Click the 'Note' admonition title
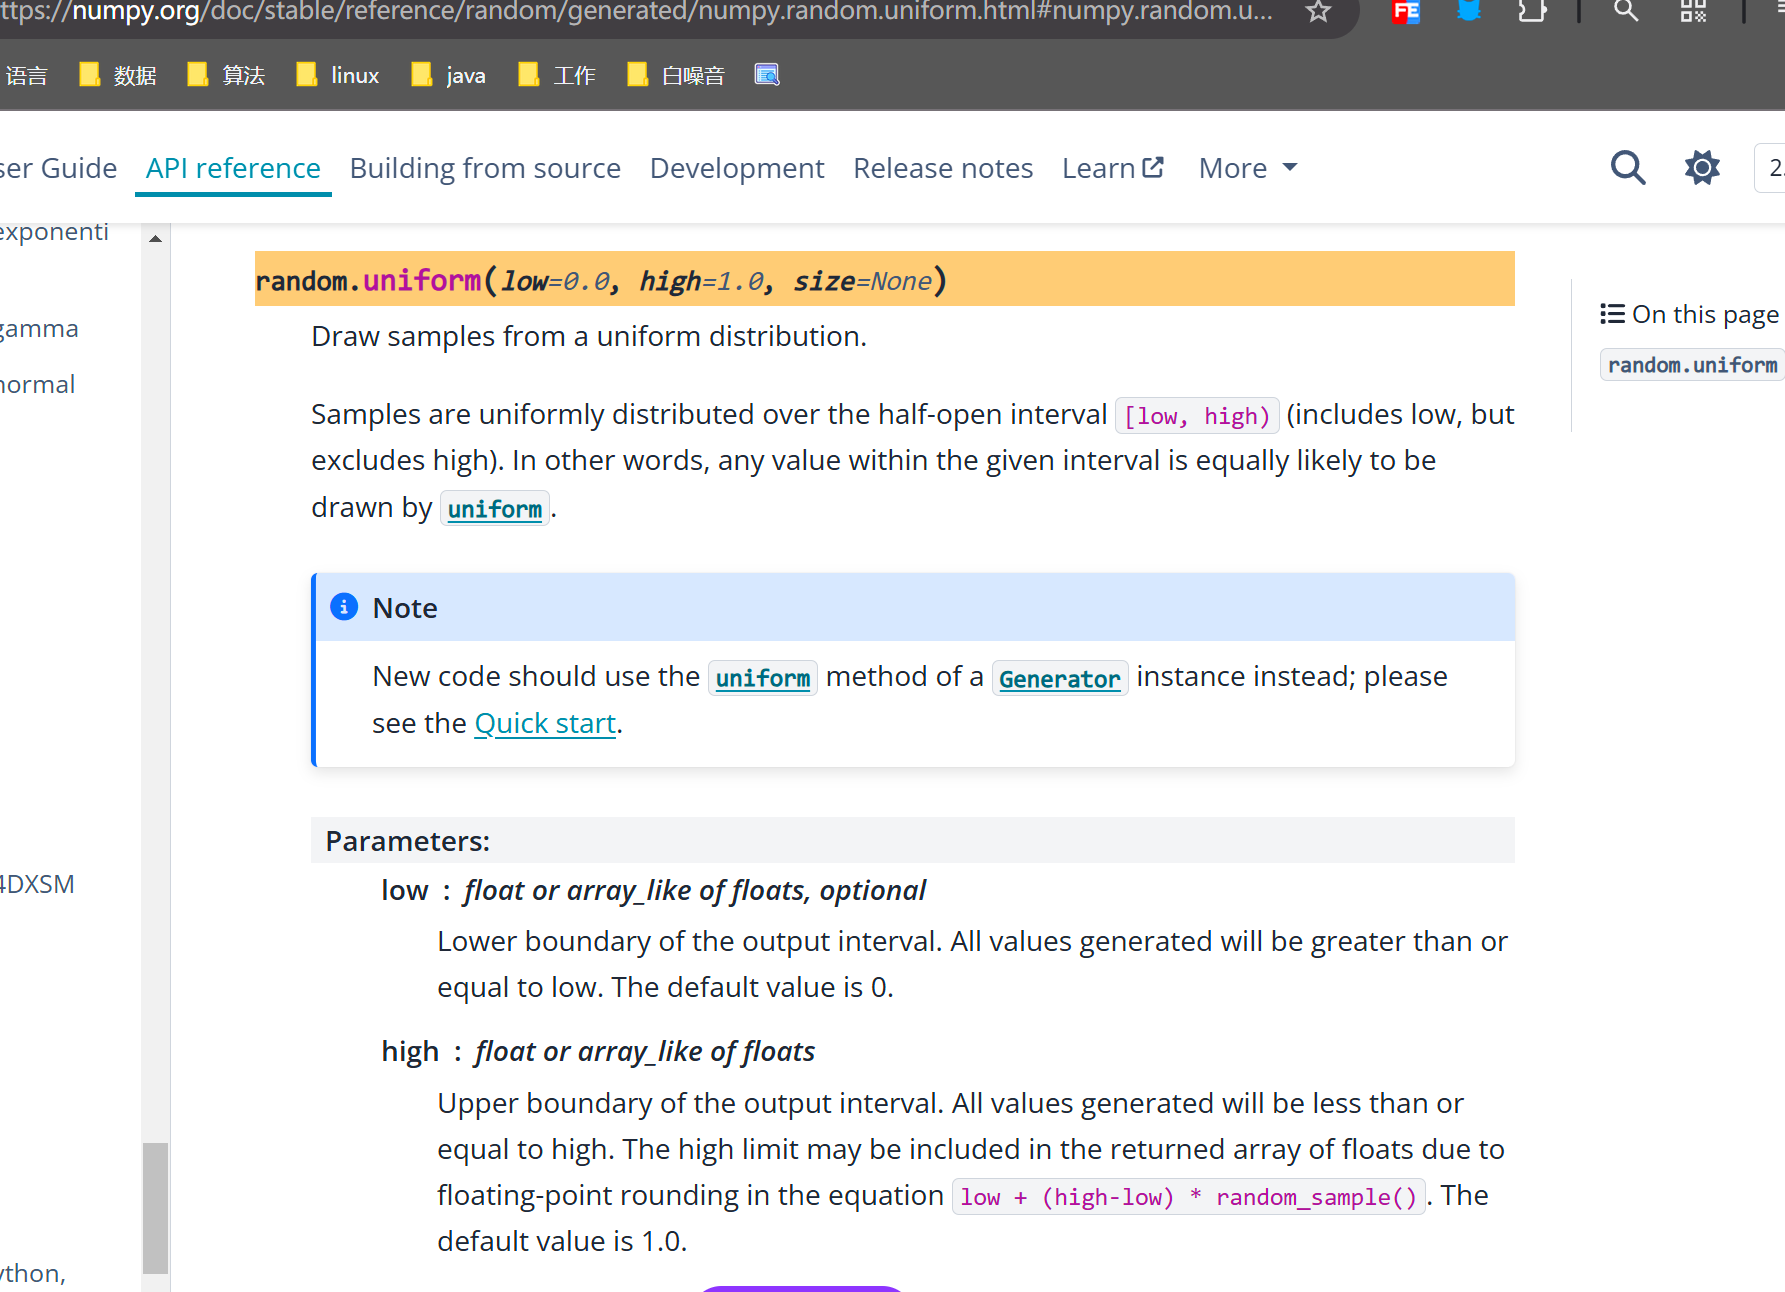 (x=405, y=608)
